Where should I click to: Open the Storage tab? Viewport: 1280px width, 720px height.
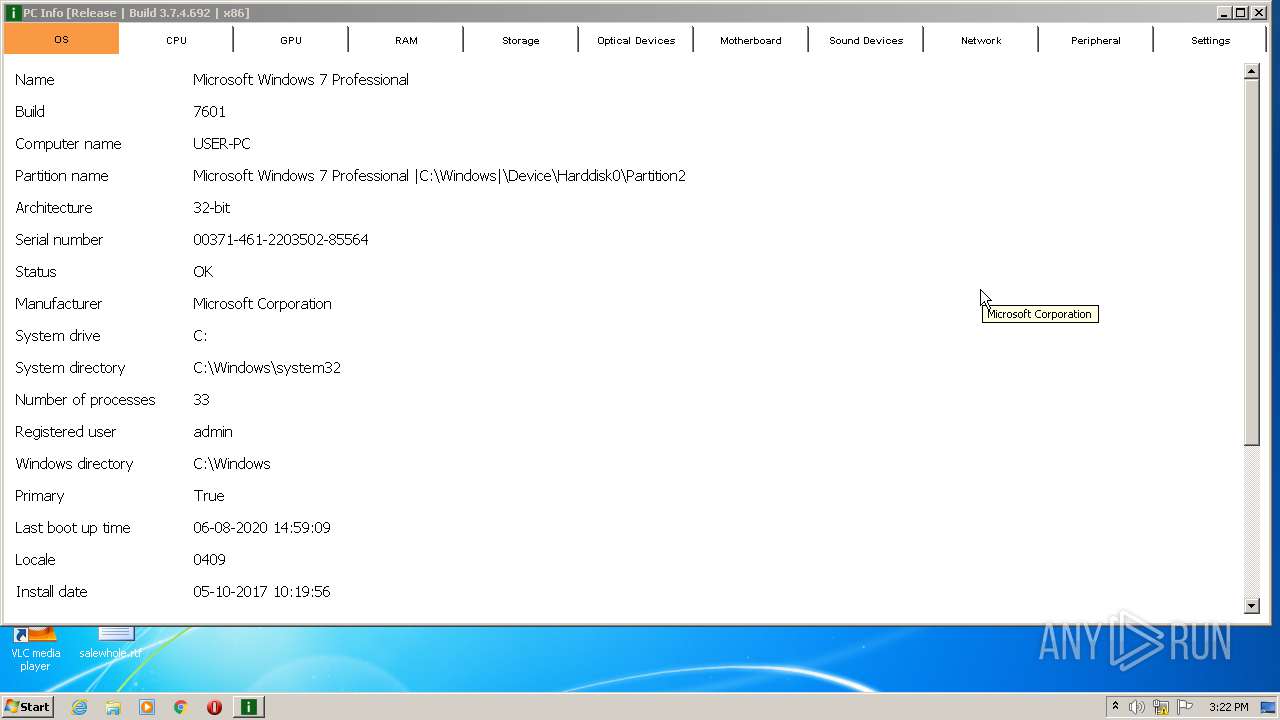coord(521,40)
